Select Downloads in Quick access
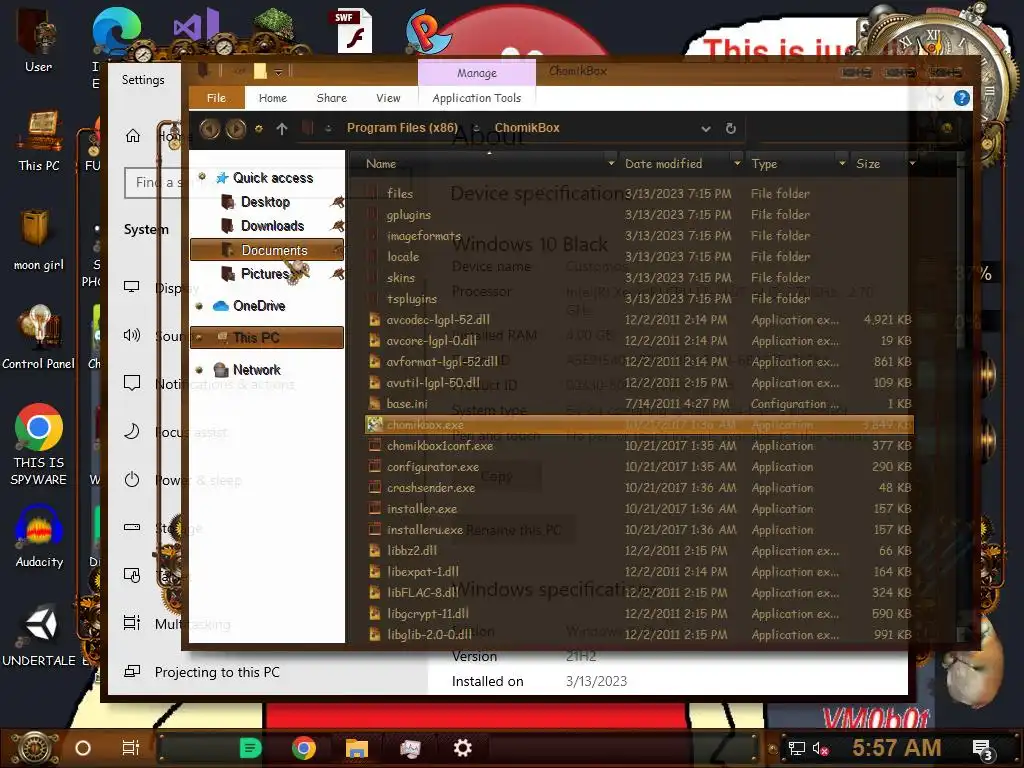 tap(272, 226)
